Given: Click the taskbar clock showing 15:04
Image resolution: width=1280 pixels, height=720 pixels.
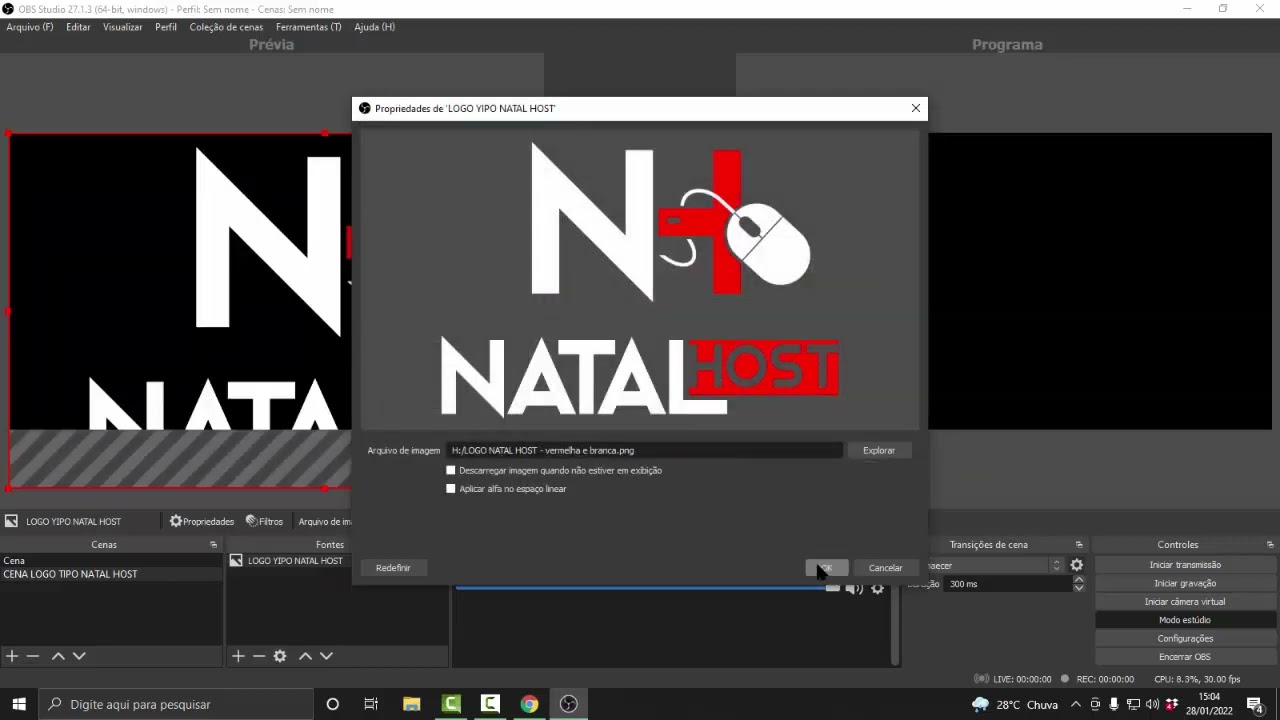Looking at the screenshot, I should coord(1209,704).
